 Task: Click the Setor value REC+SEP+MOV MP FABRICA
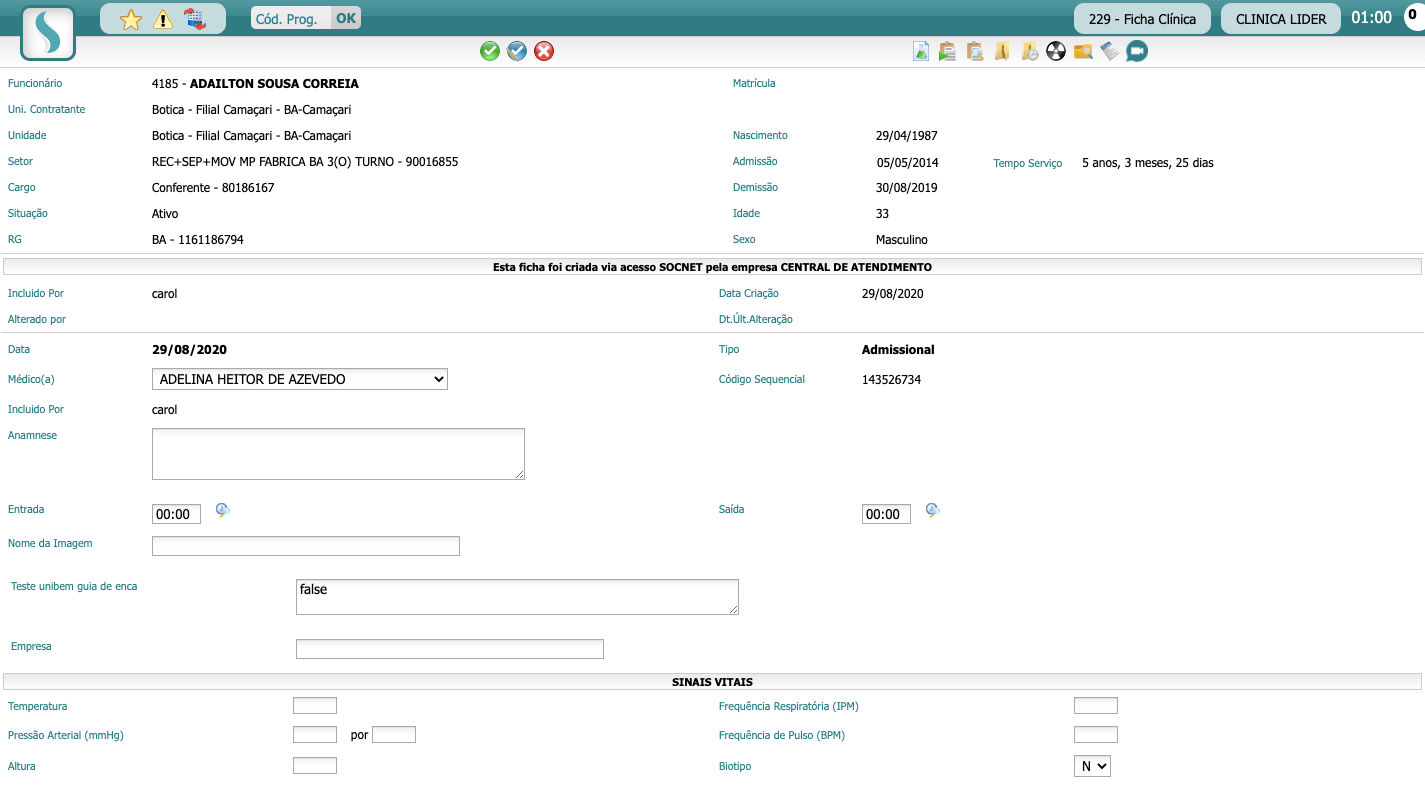tap(305, 162)
